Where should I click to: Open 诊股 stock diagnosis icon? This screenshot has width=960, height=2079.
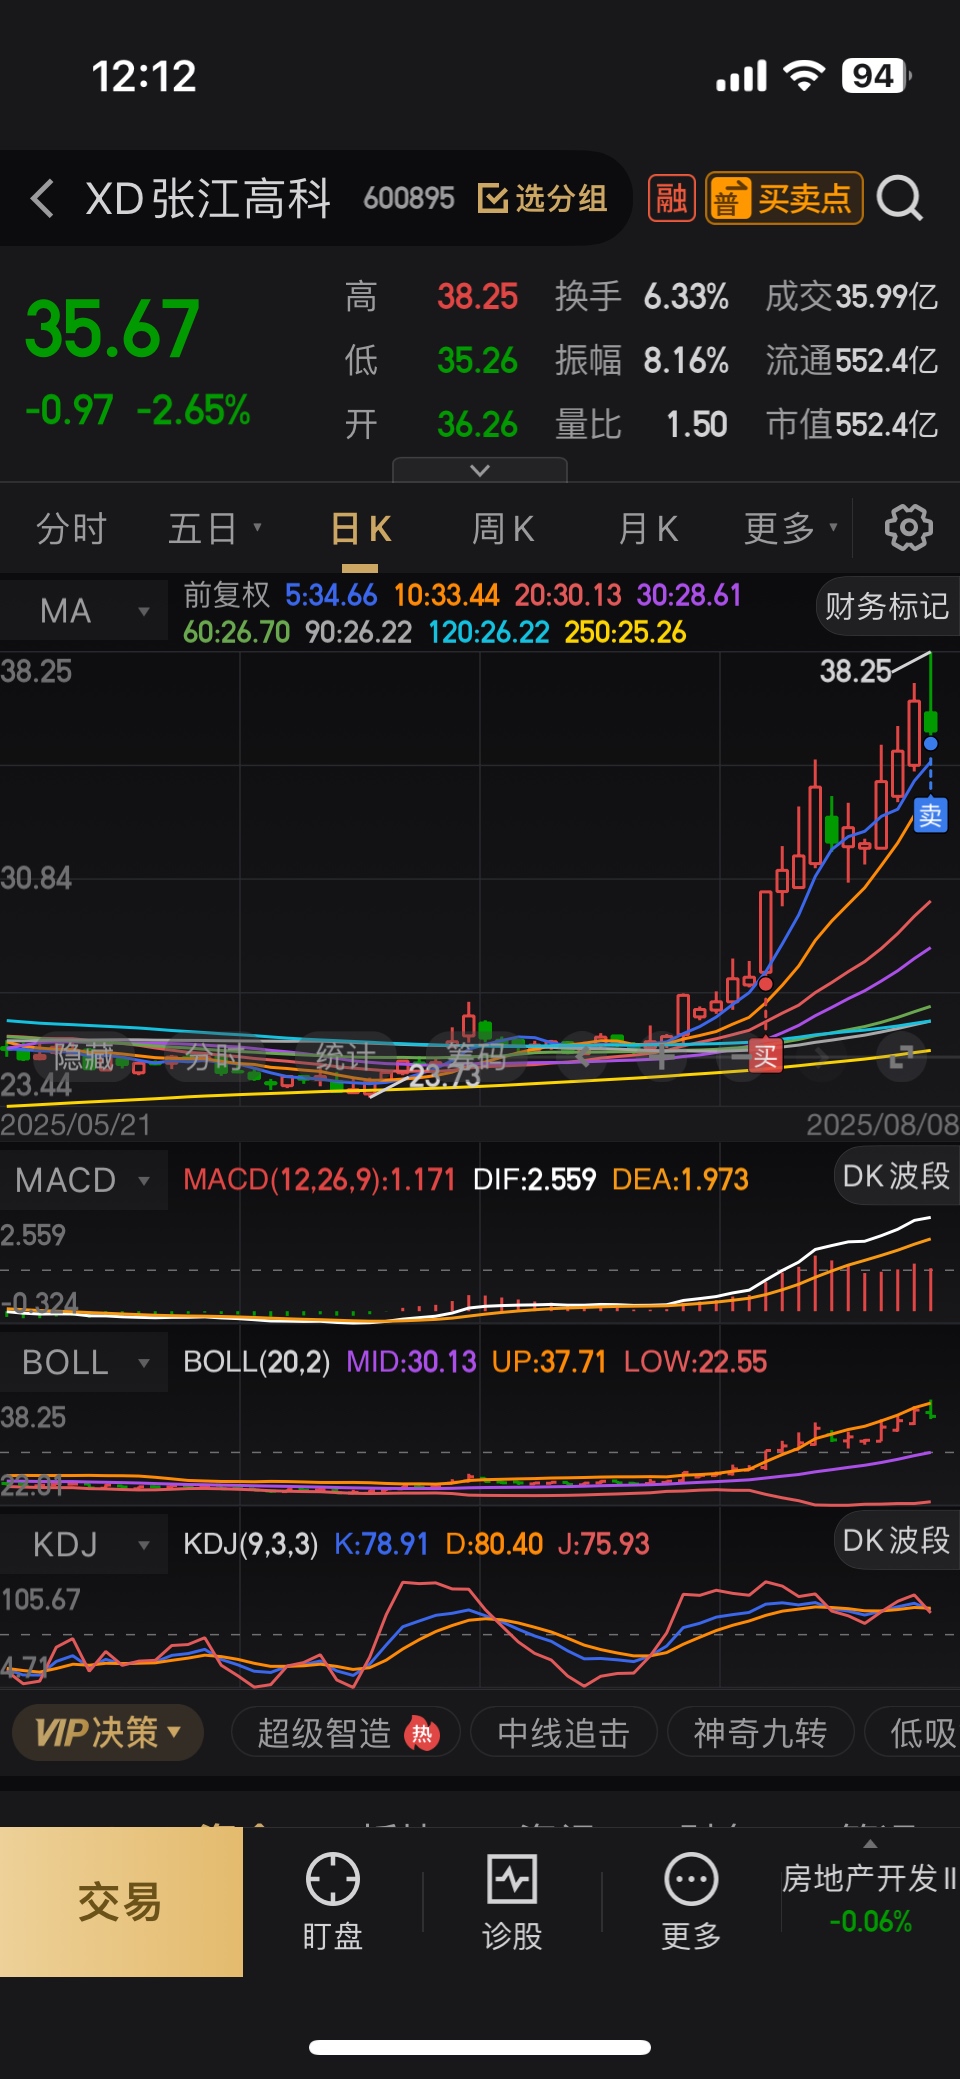pyautogui.click(x=512, y=1902)
